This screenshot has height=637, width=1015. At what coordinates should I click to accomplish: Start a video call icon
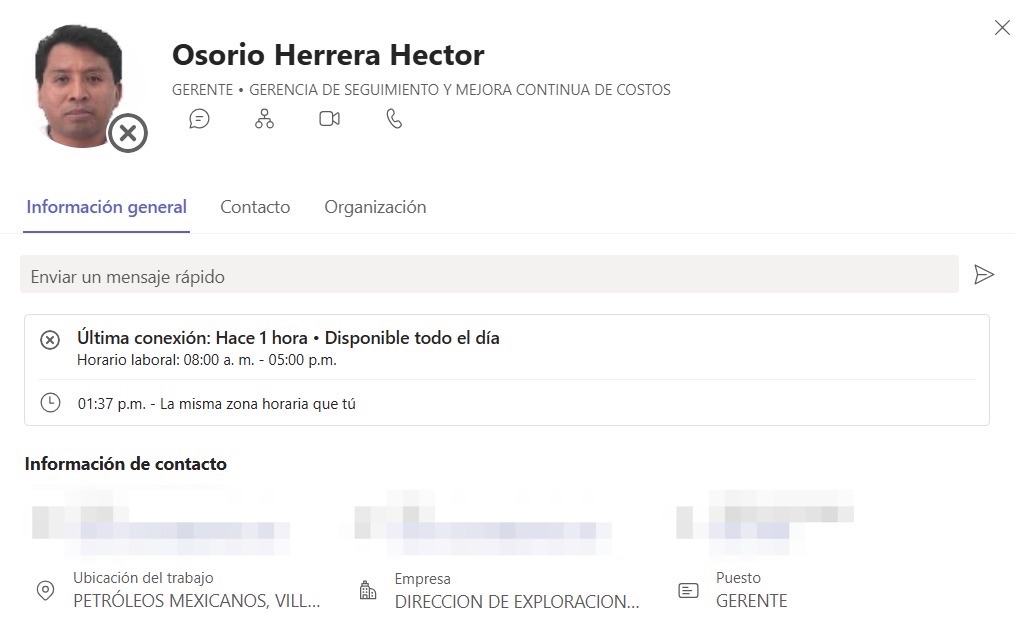point(329,119)
